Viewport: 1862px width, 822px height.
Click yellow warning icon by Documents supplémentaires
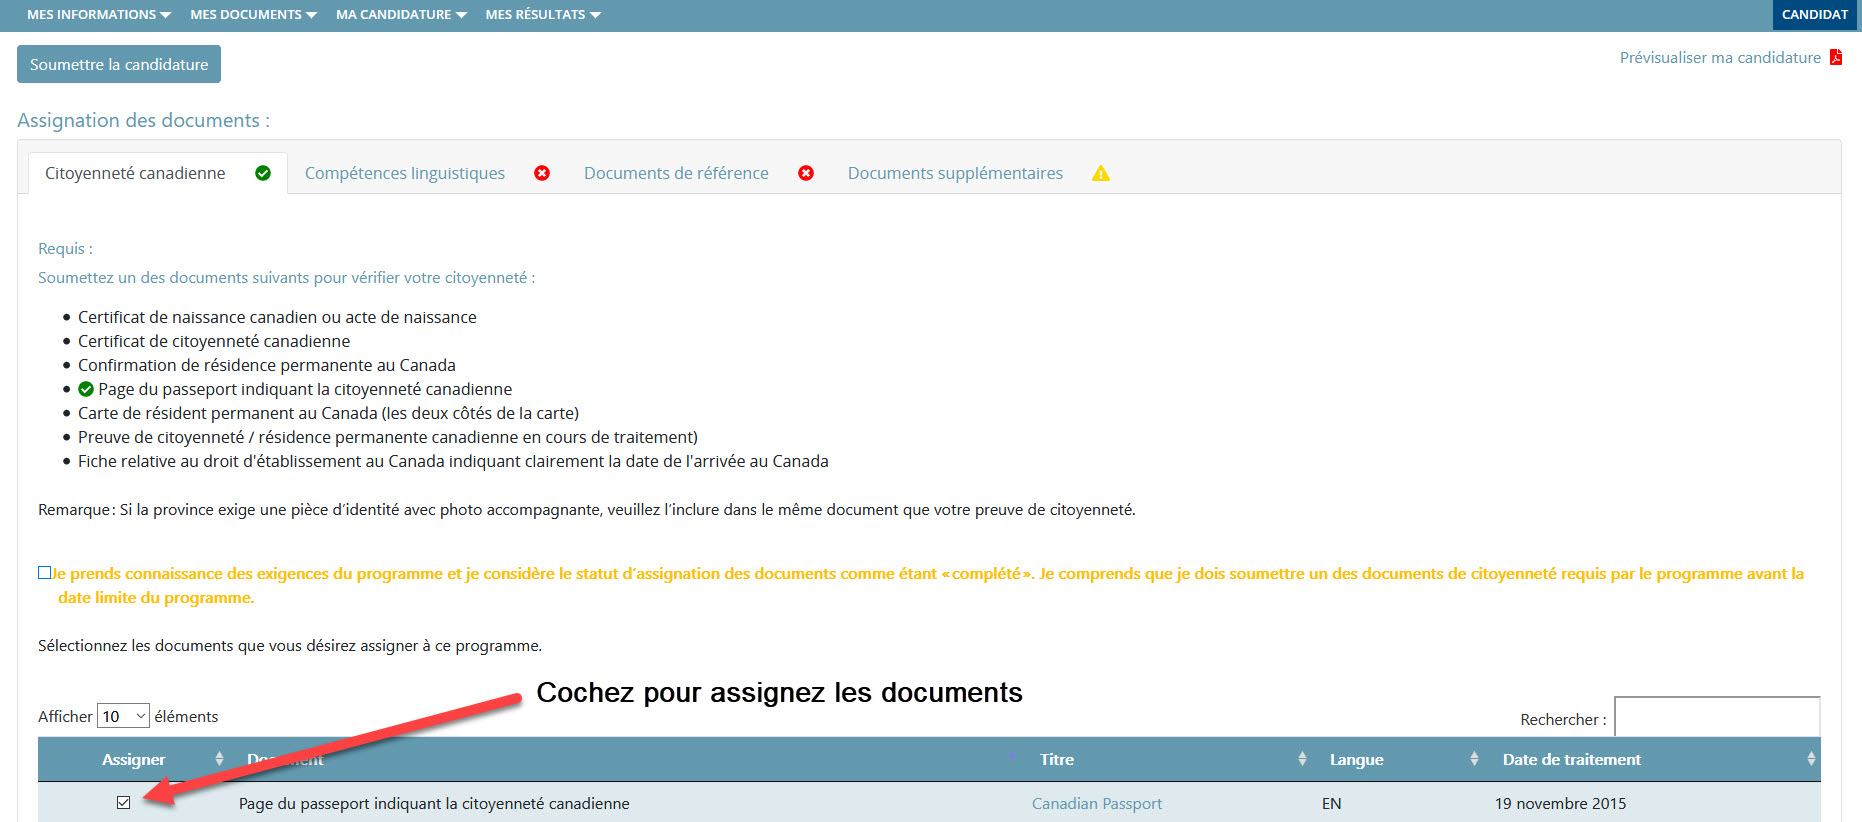(x=1101, y=173)
